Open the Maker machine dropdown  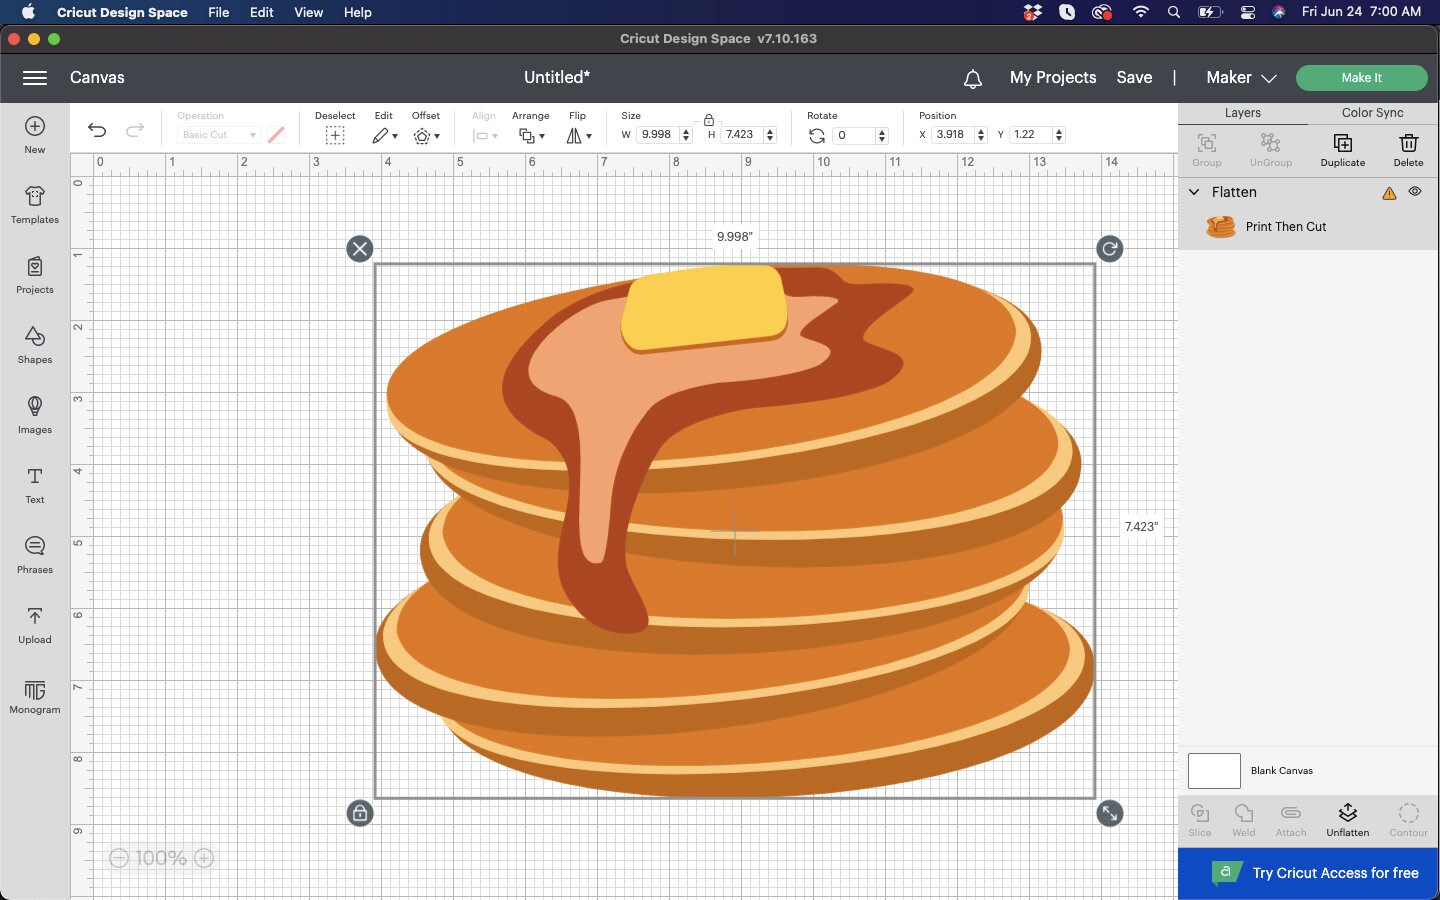tap(1239, 78)
